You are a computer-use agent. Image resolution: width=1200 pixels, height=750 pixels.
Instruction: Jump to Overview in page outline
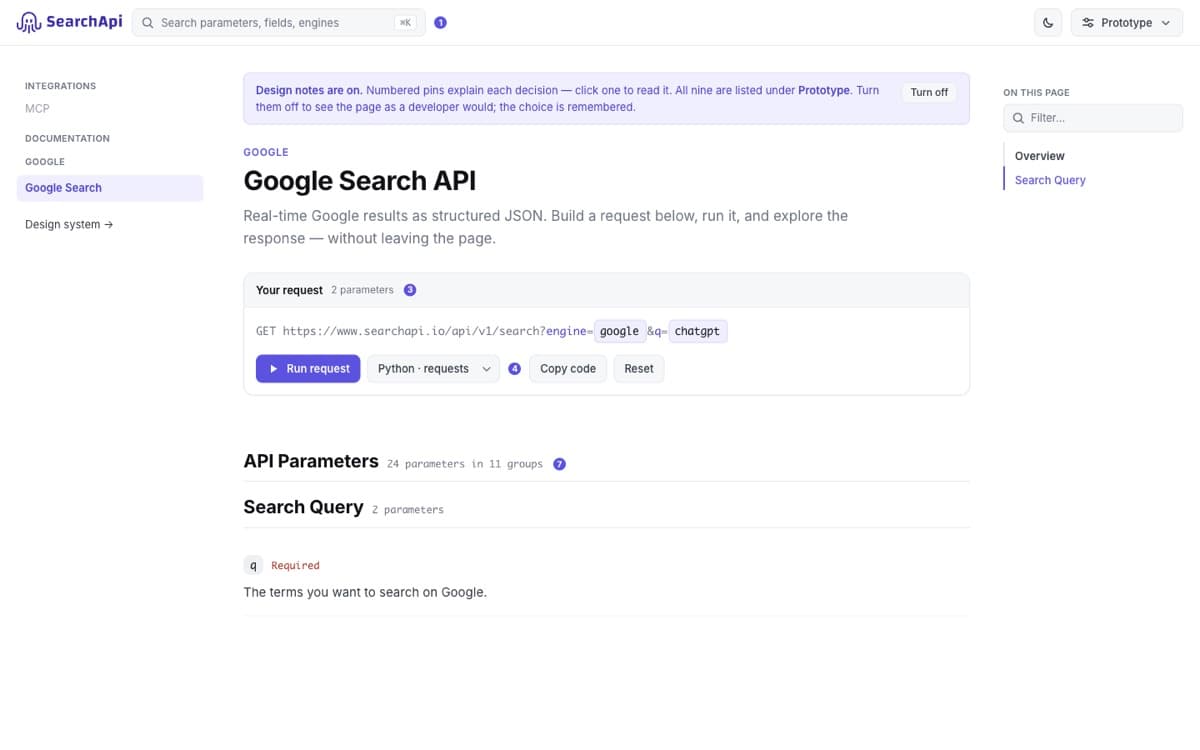pyautogui.click(x=1040, y=156)
